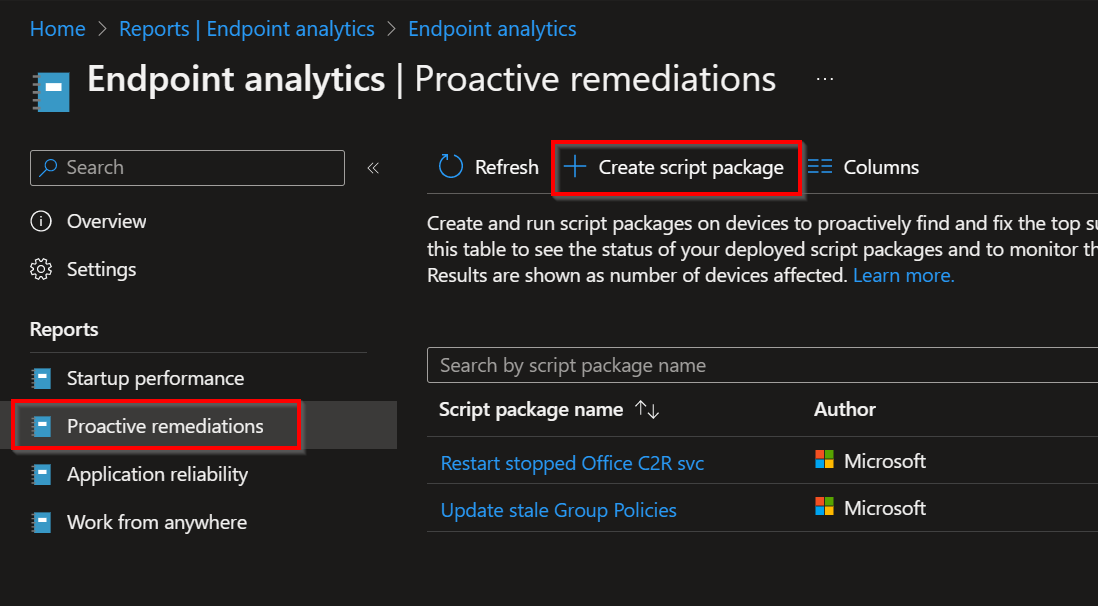Image resolution: width=1098 pixels, height=606 pixels.
Task: Toggle the sort arrows next to Script package name
Action: tap(647, 410)
